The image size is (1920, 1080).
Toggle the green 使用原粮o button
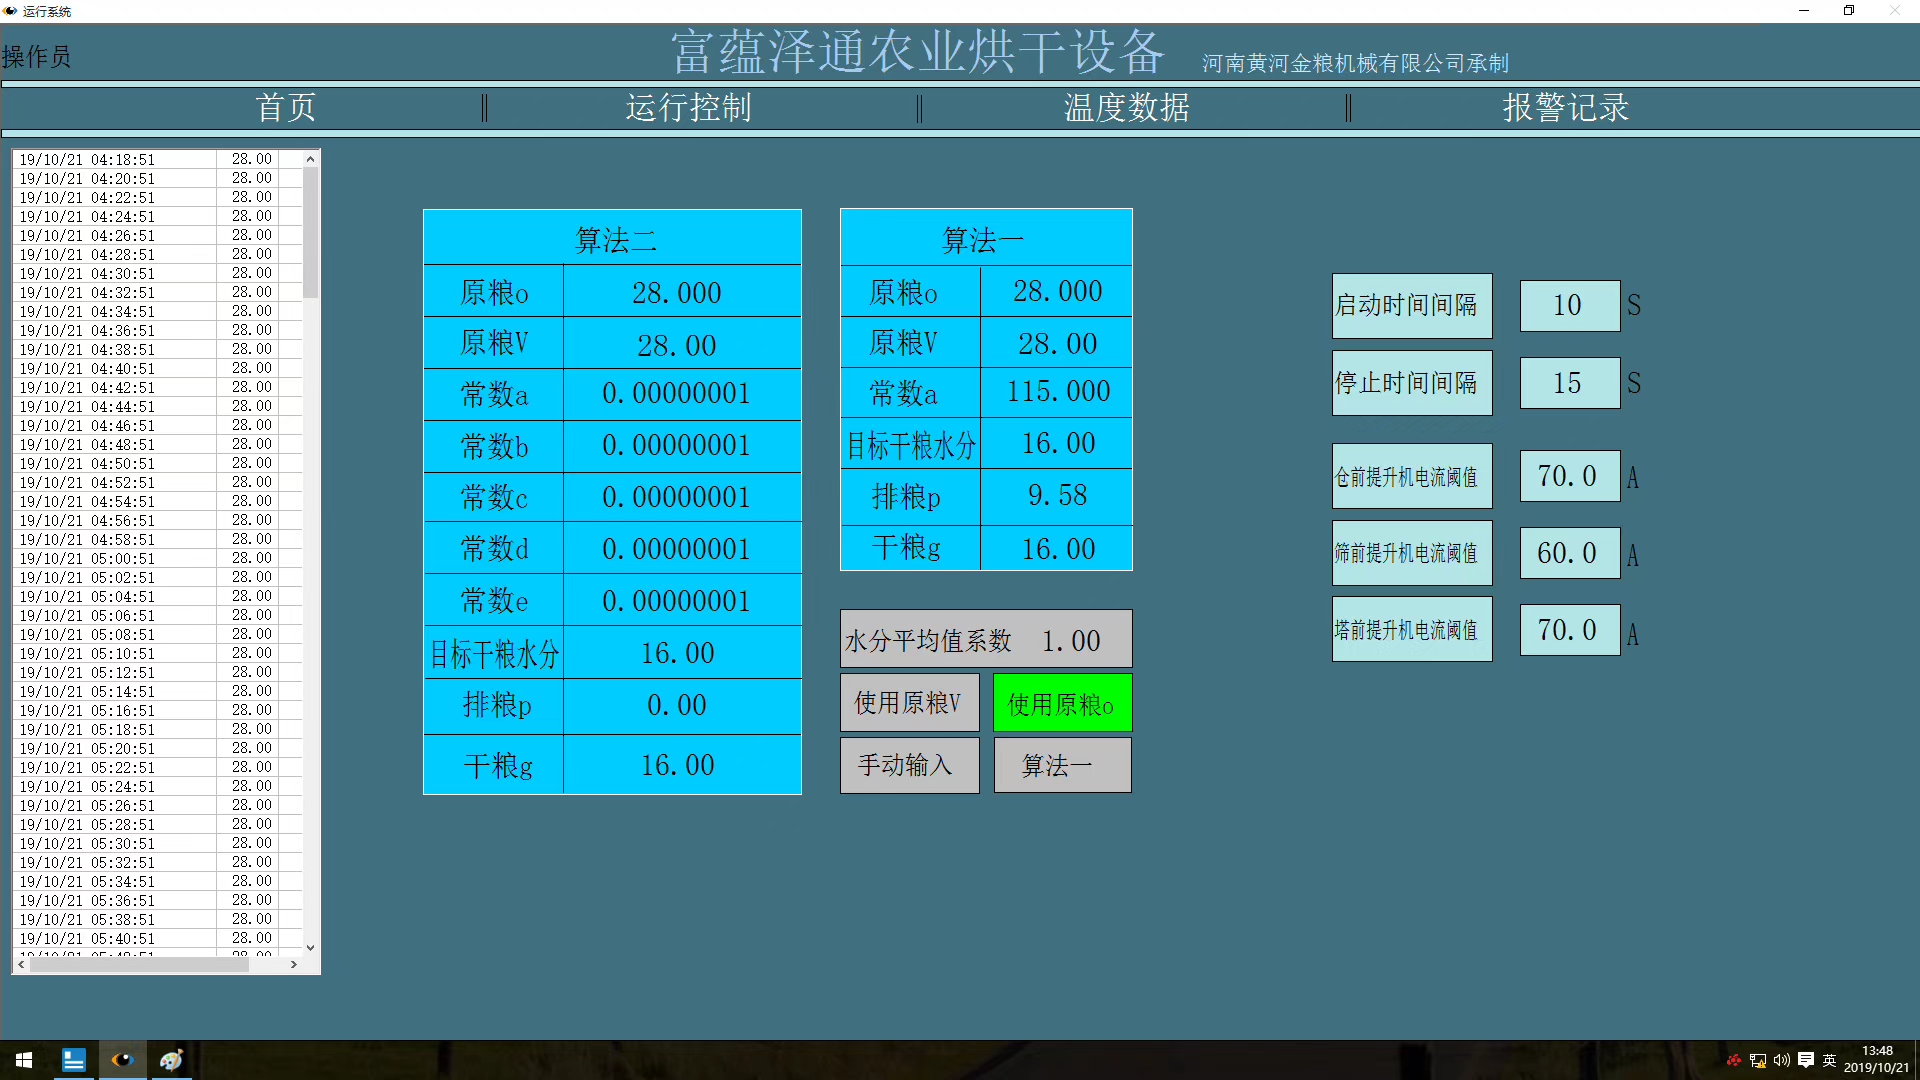click(x=1062, y=703)
